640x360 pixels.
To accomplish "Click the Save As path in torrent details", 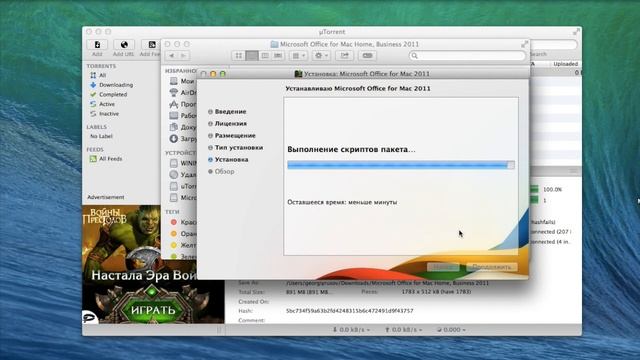I will (387, 283).
